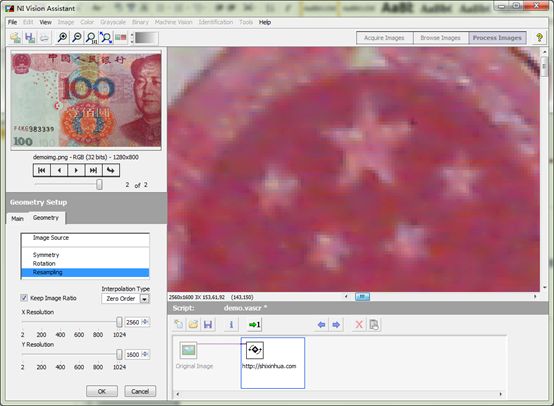This screenshot has height=406, width=554.
Task: Open the File menu
Action: [12, 22]
